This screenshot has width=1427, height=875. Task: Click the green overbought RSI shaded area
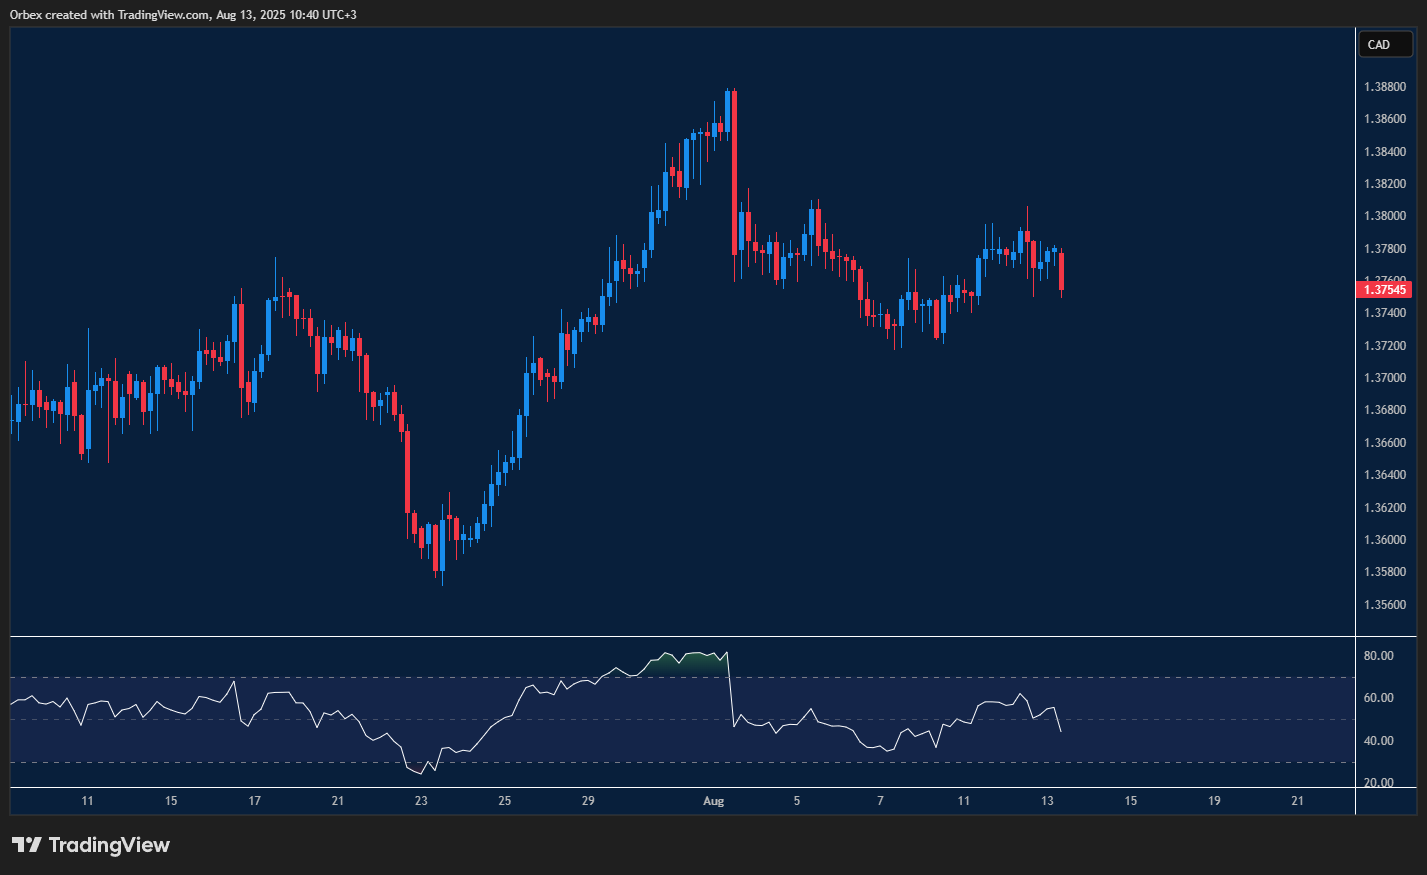tap(690, 662)
